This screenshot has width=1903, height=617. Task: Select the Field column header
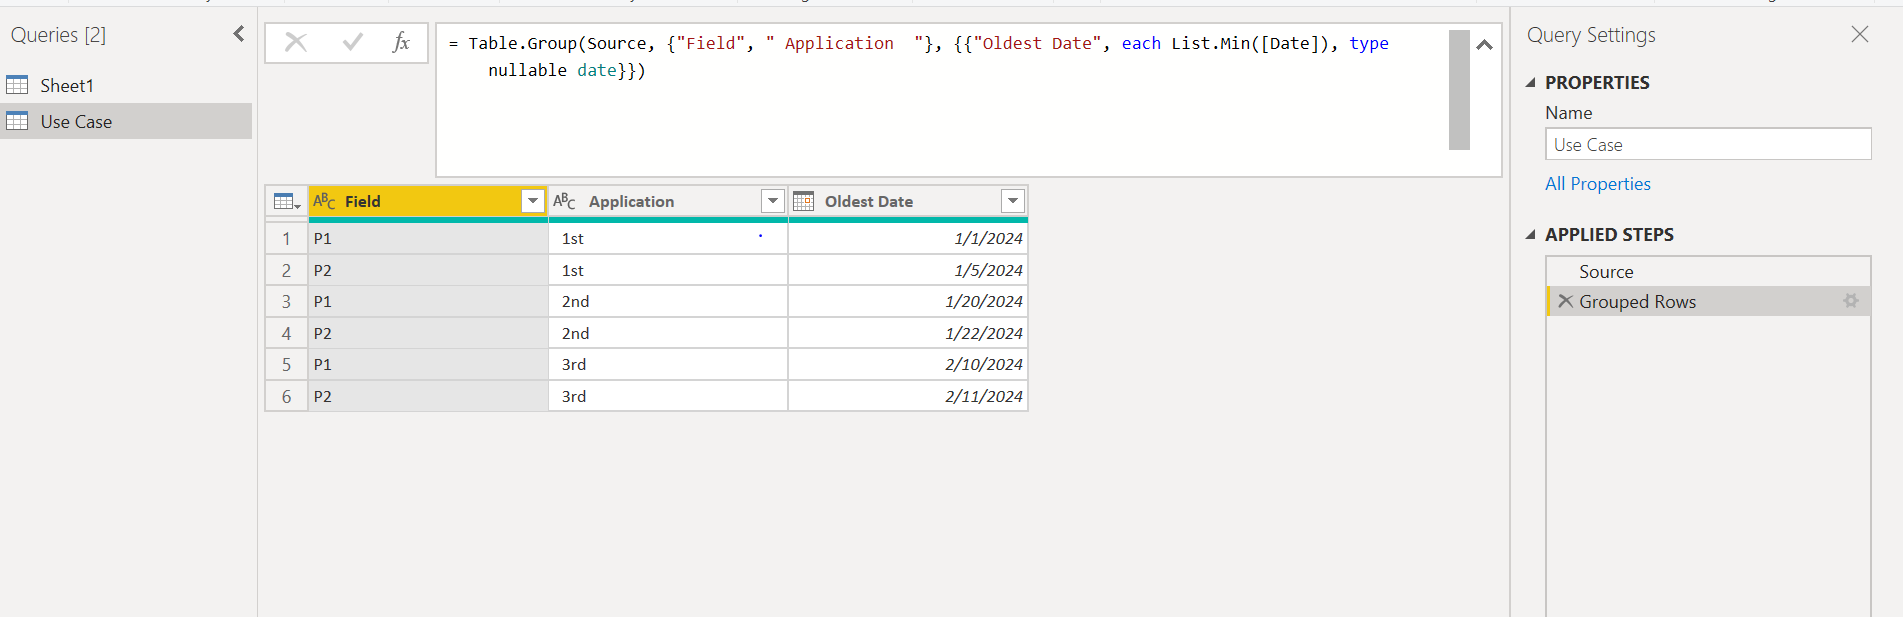428,201
